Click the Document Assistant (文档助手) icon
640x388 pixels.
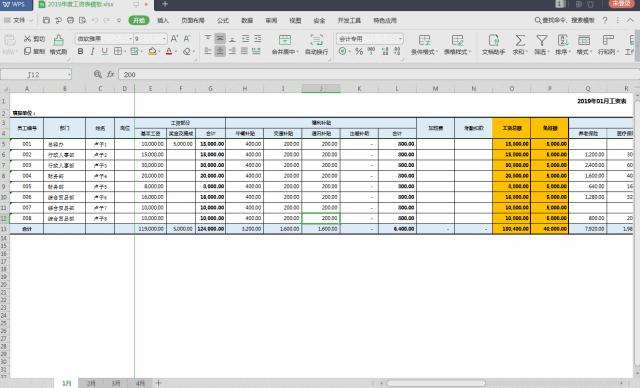(x=493, y=44)
